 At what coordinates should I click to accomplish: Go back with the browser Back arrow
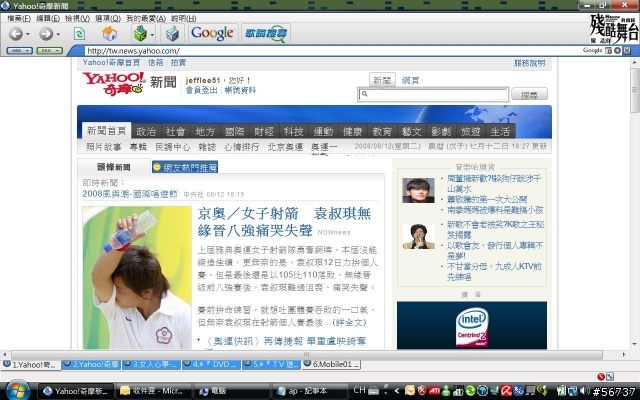(x=16, y=33)
